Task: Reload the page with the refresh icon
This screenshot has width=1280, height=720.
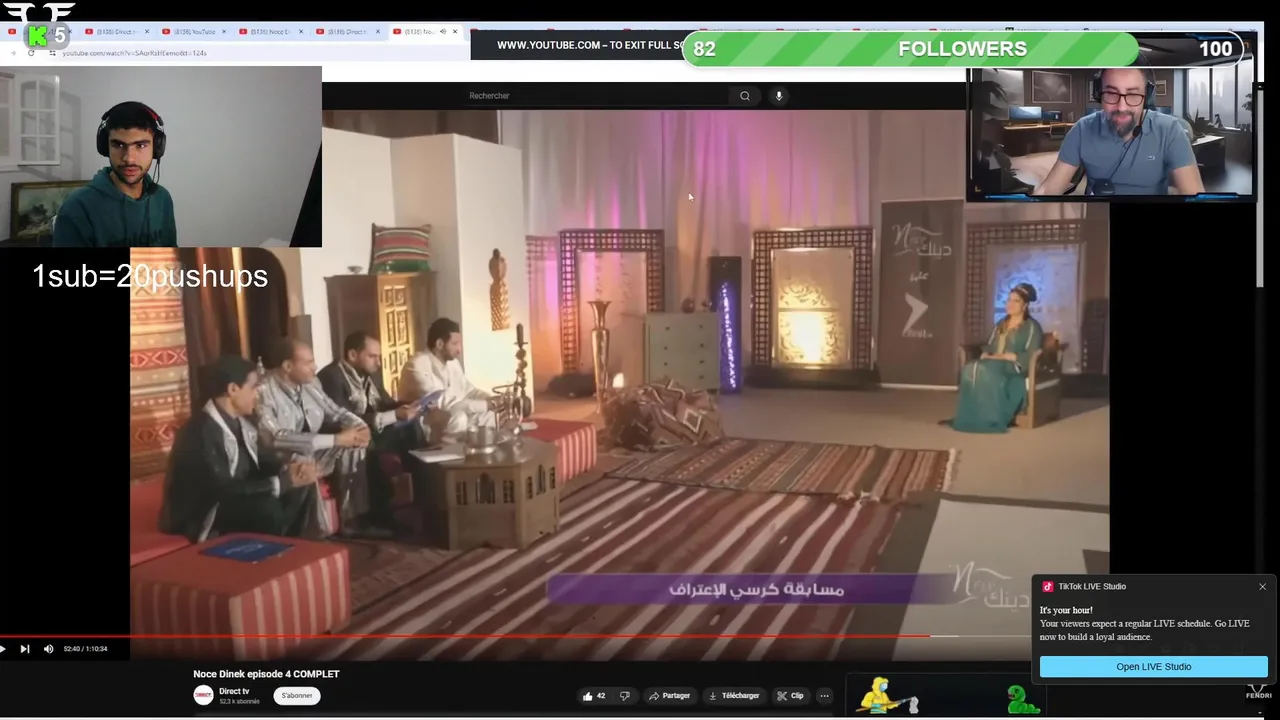Action: click(x=31, y=52)
